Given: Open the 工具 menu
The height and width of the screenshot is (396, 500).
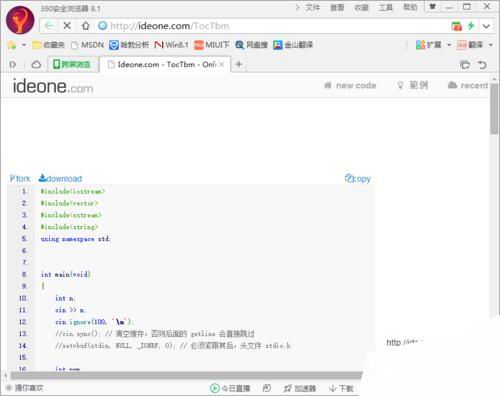Looking at the screenshot, I should pyautogui.click(x=386, y=7).
